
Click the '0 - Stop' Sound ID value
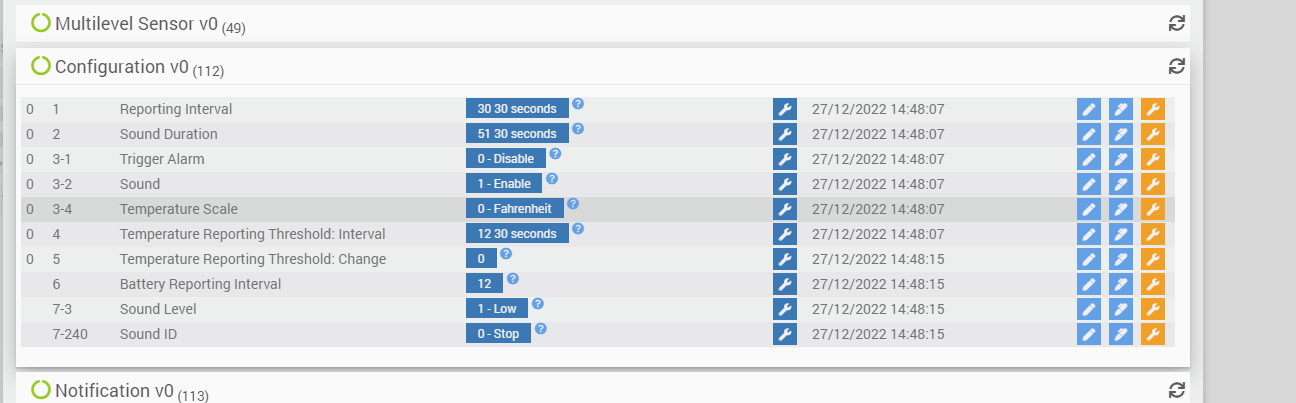click(x=498, y=334)
